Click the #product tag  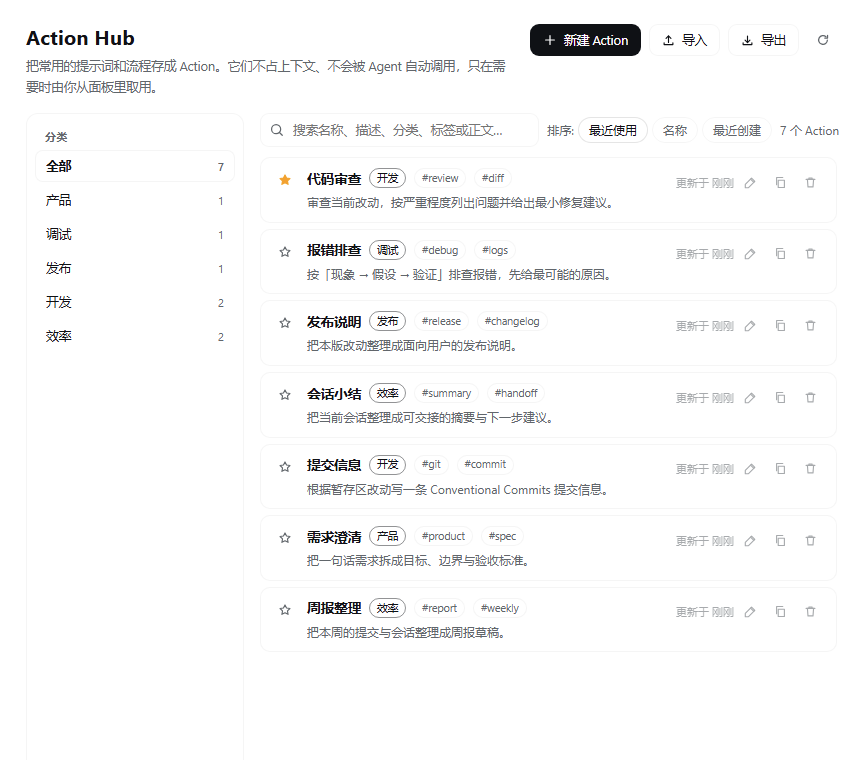444,536
